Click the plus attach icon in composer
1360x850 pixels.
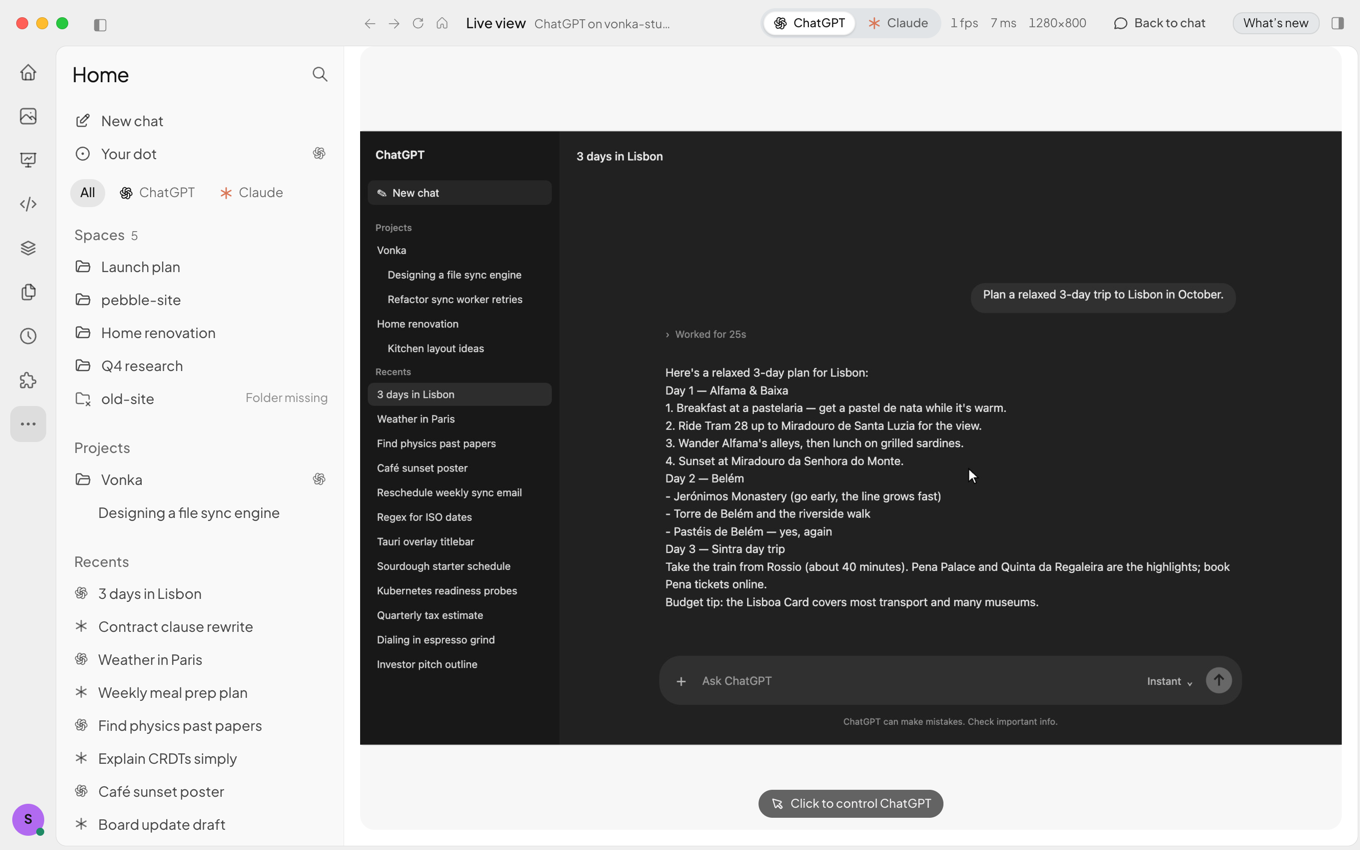(681, 681)
